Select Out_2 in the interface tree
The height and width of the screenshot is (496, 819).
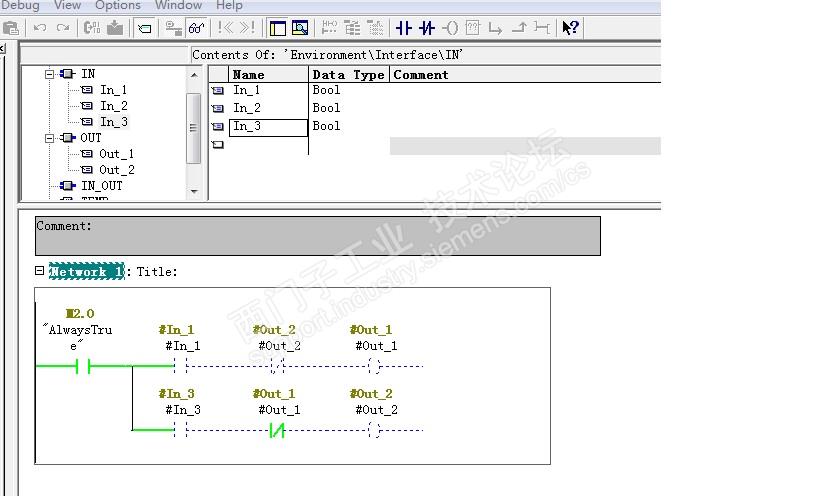point(117,170)
